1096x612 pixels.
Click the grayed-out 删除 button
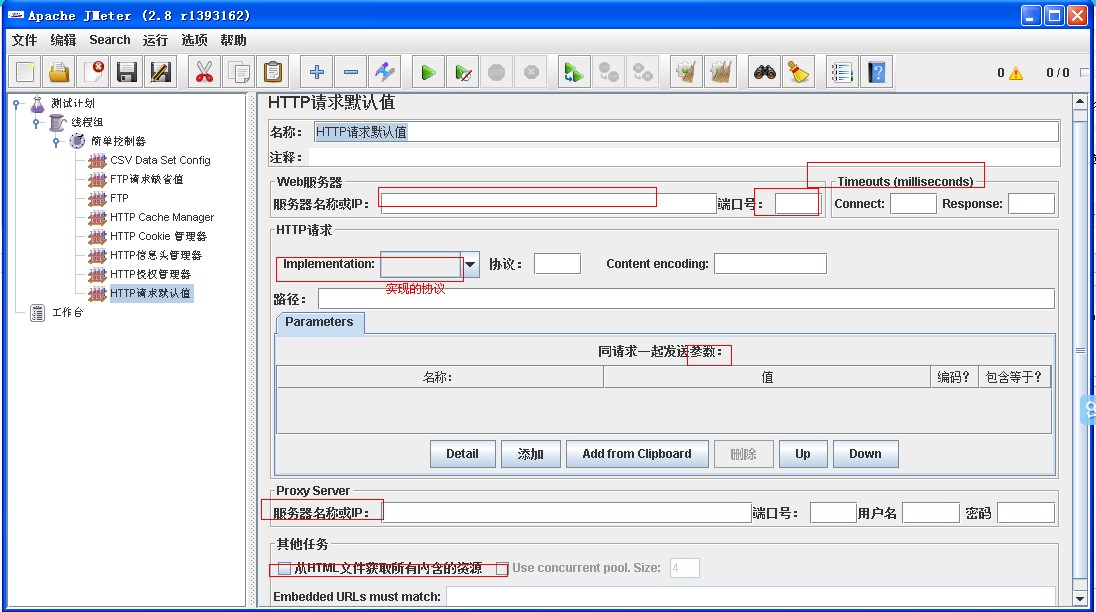(743, 454)
